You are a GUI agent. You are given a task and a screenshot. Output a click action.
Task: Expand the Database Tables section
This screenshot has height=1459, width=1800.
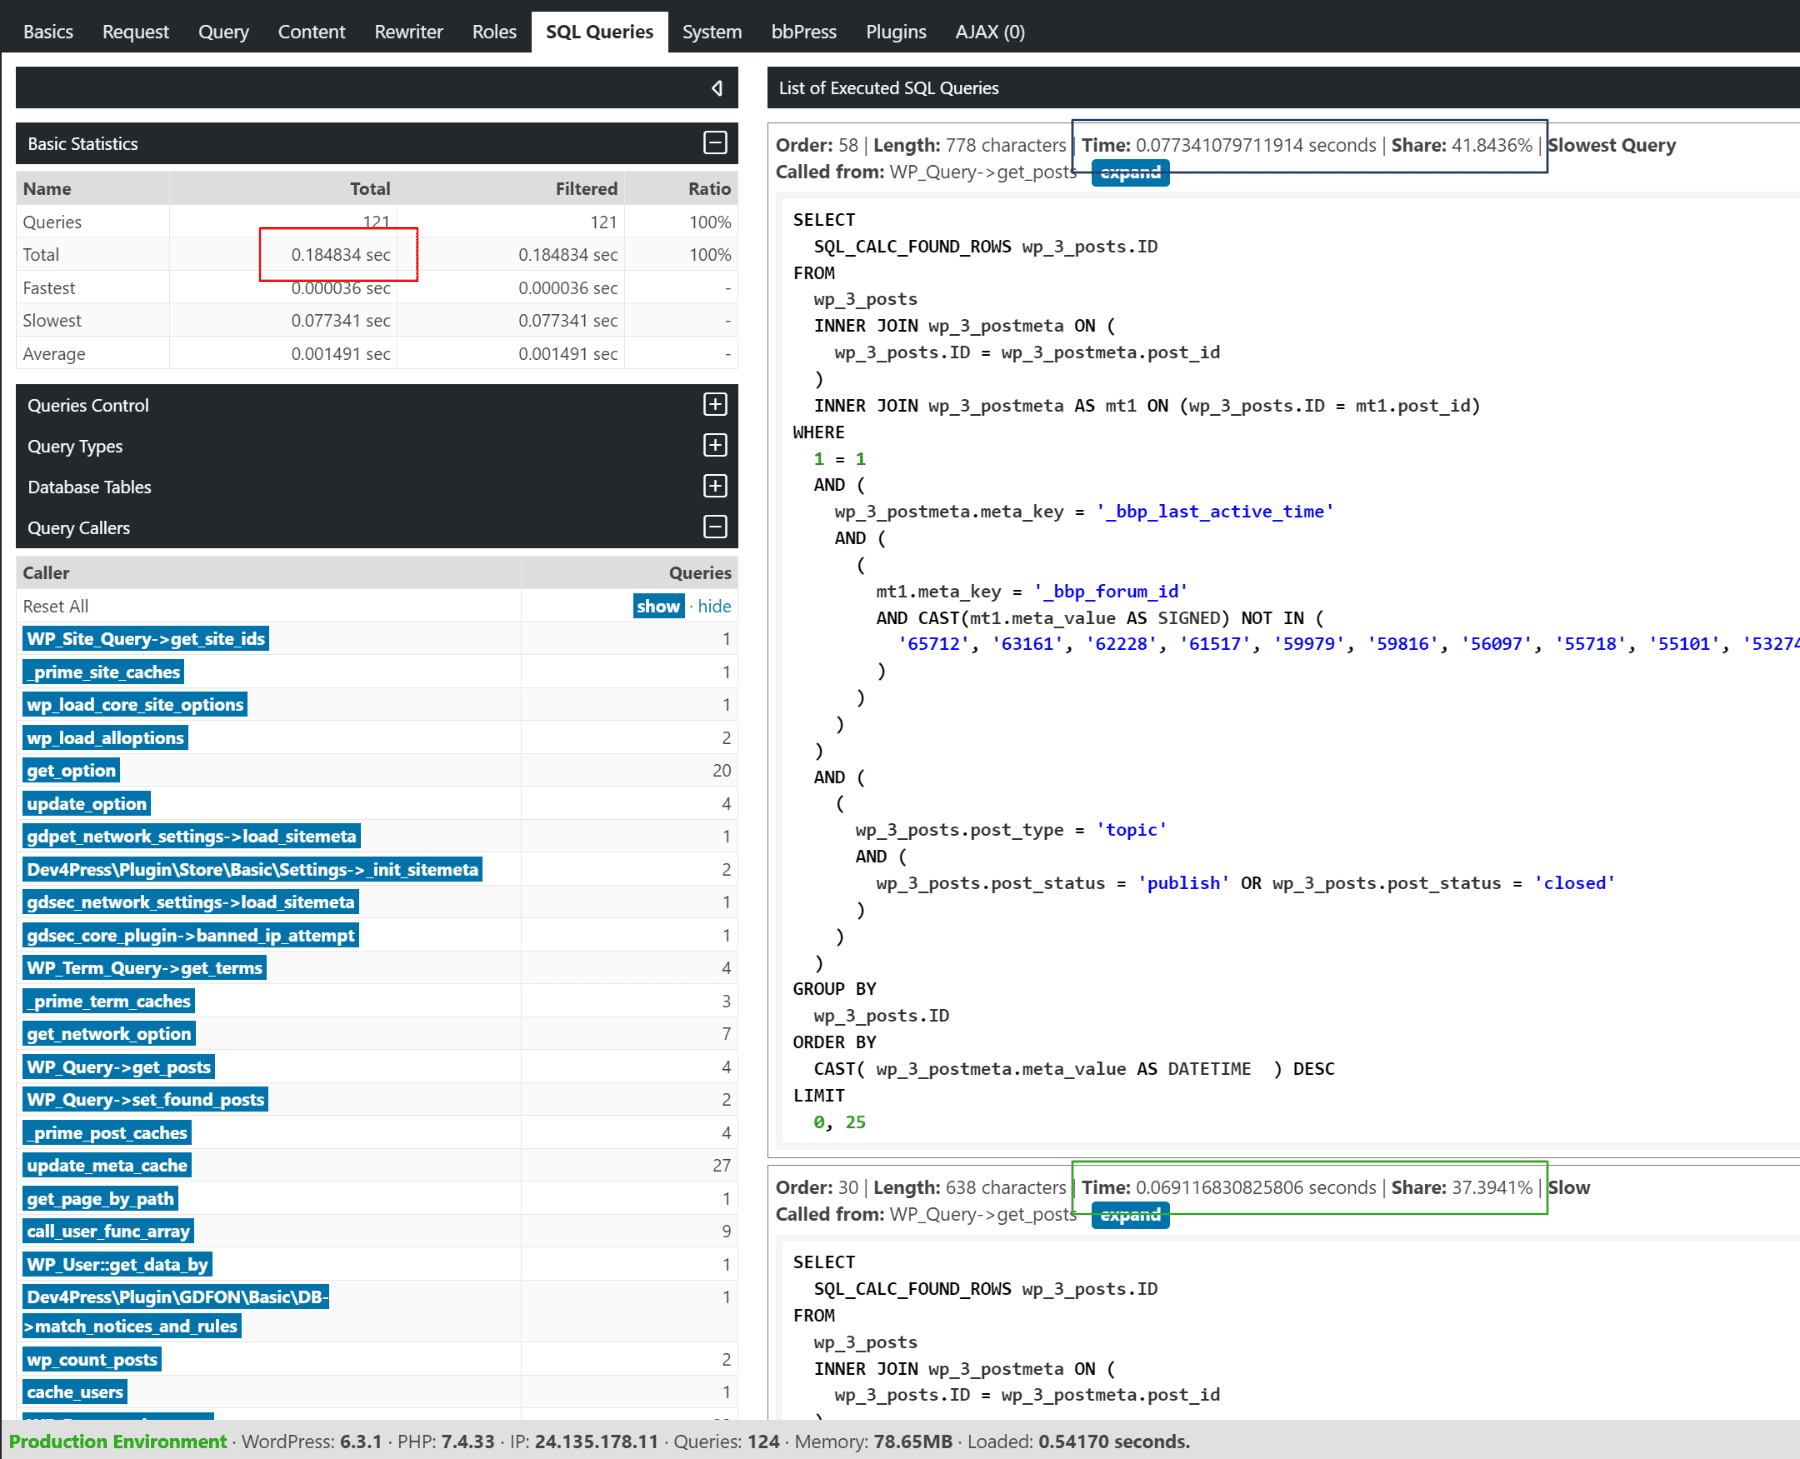(x=715, y=486)
